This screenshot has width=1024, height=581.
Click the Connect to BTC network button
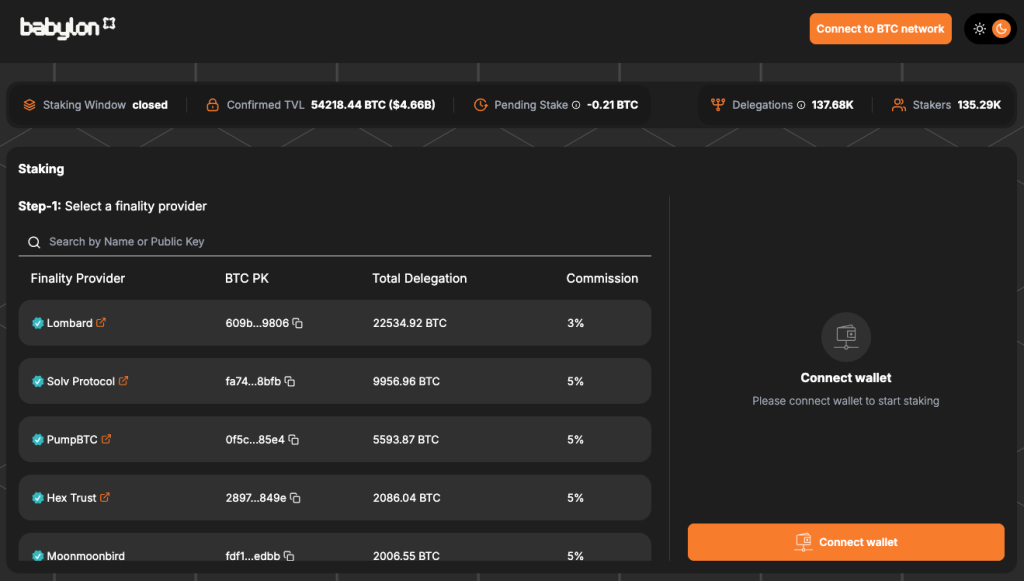click(x=880, y=28)
